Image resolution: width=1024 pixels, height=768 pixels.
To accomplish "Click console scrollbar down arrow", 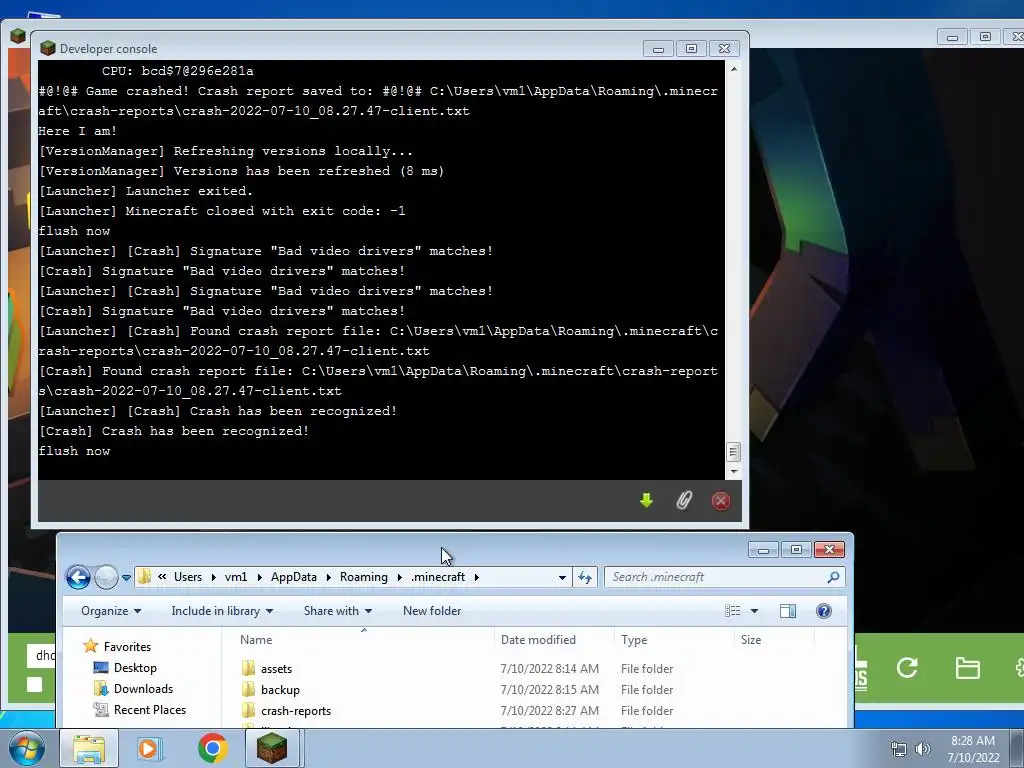I will pos(733,472).
